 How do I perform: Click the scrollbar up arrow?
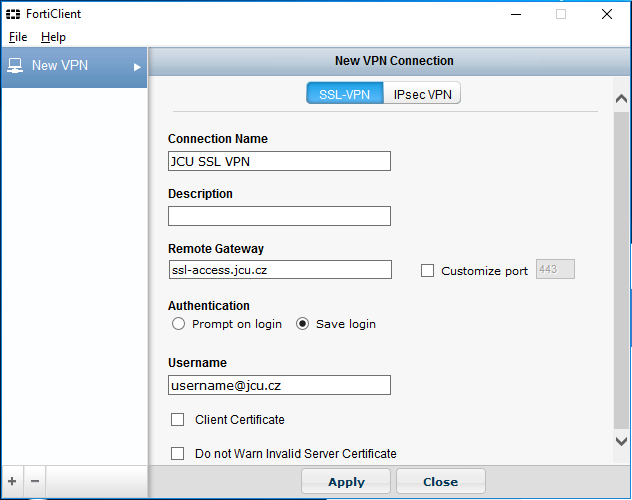621,98
